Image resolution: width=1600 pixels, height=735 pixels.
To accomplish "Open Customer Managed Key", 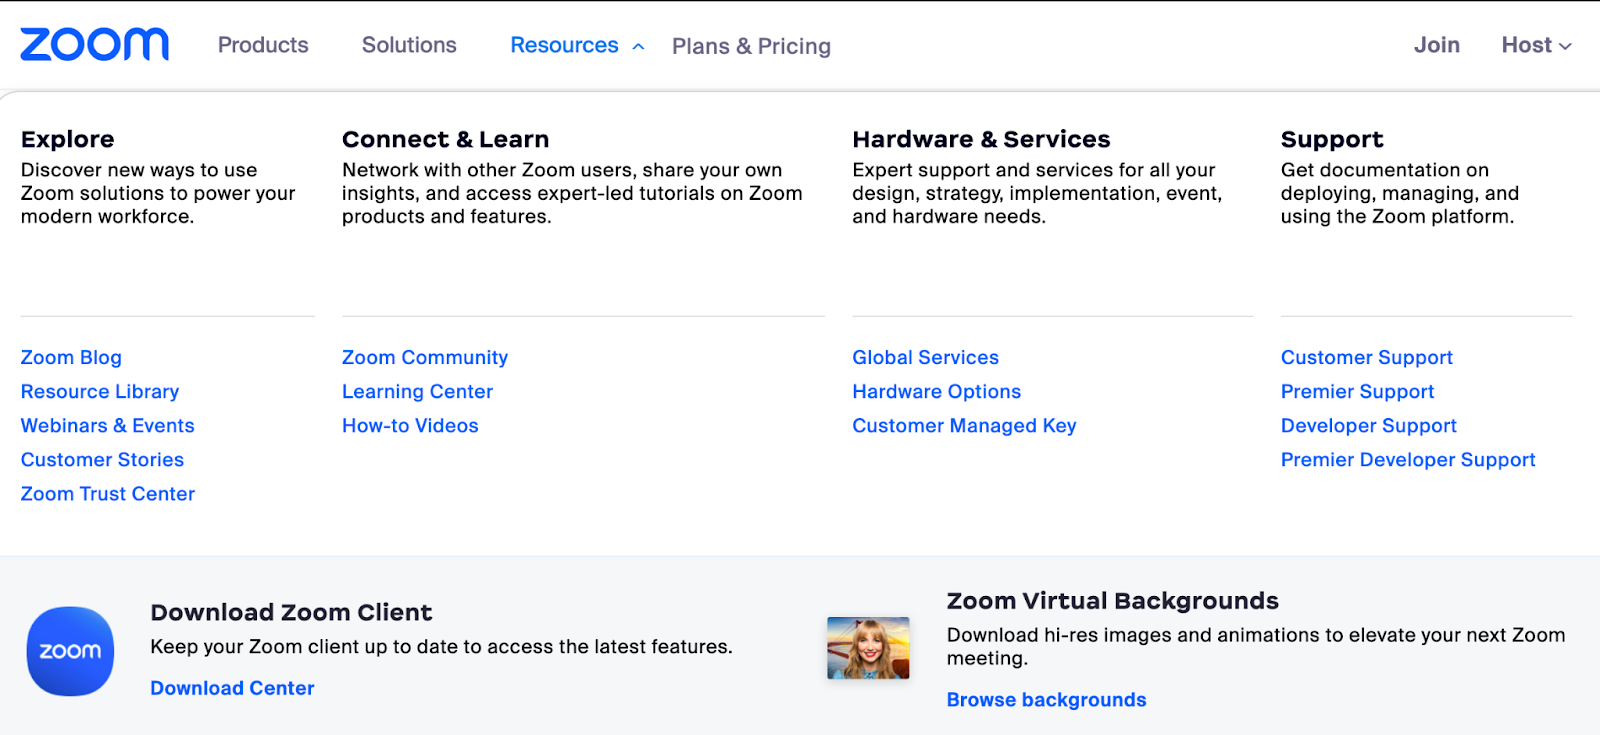I will [x=964, y=425].
